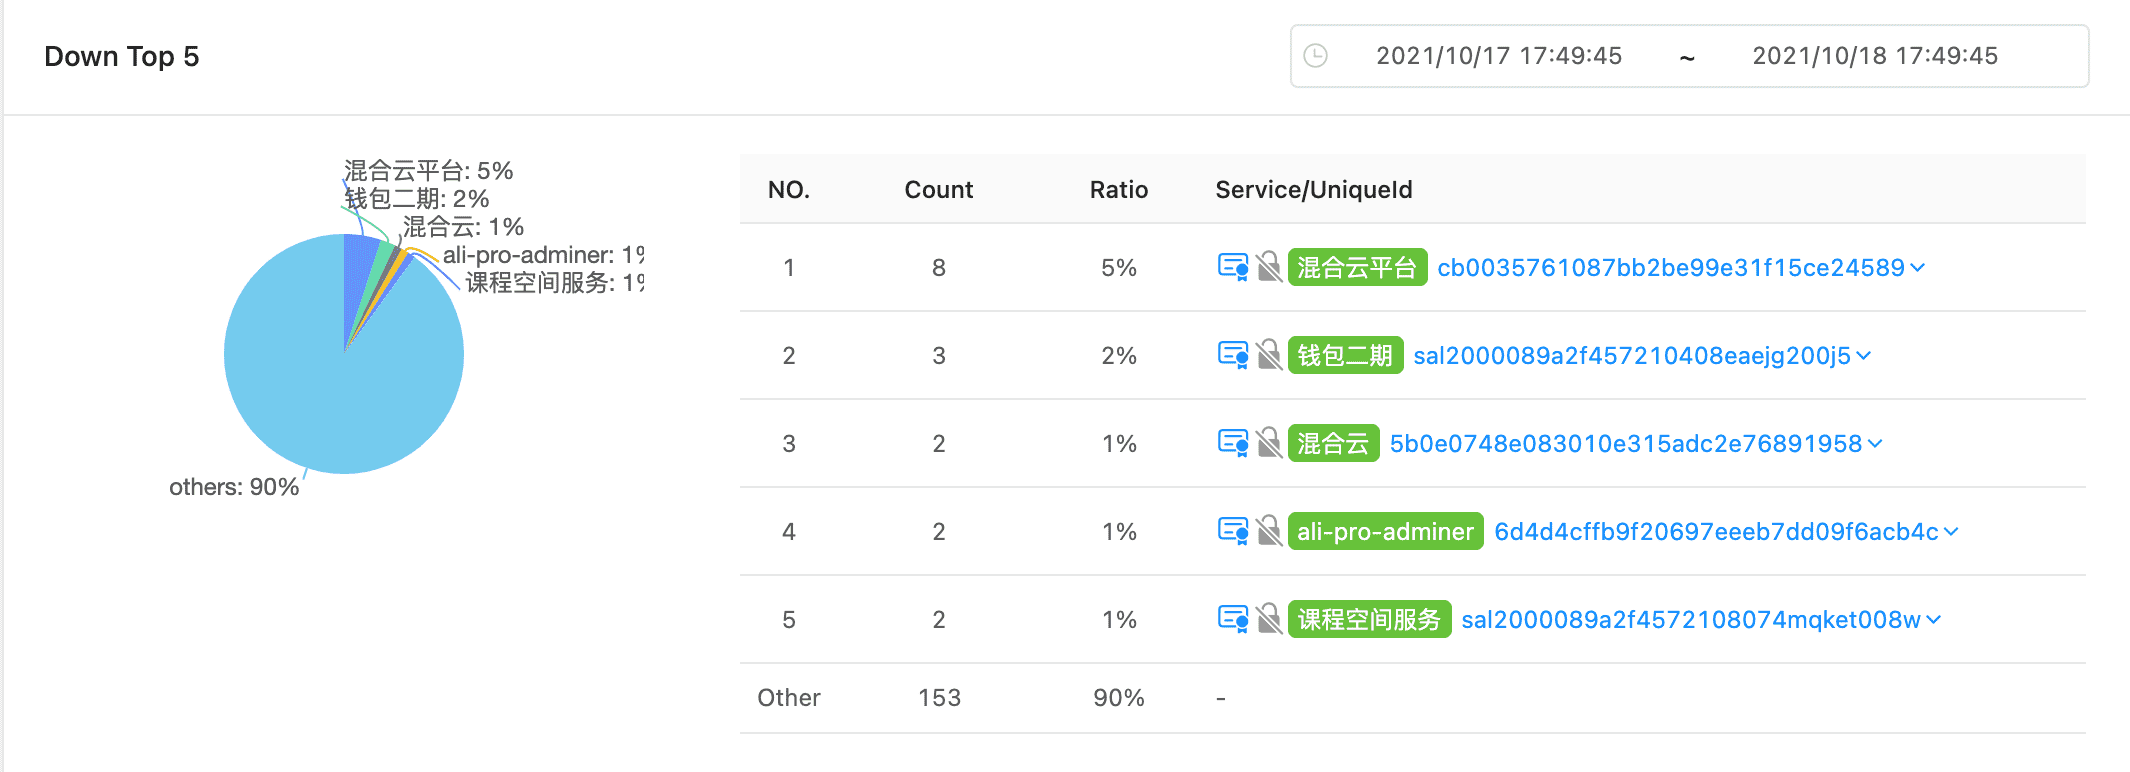Open unique ID sal2000089a2f457210408eaejg200j5

pos(1632,356)
